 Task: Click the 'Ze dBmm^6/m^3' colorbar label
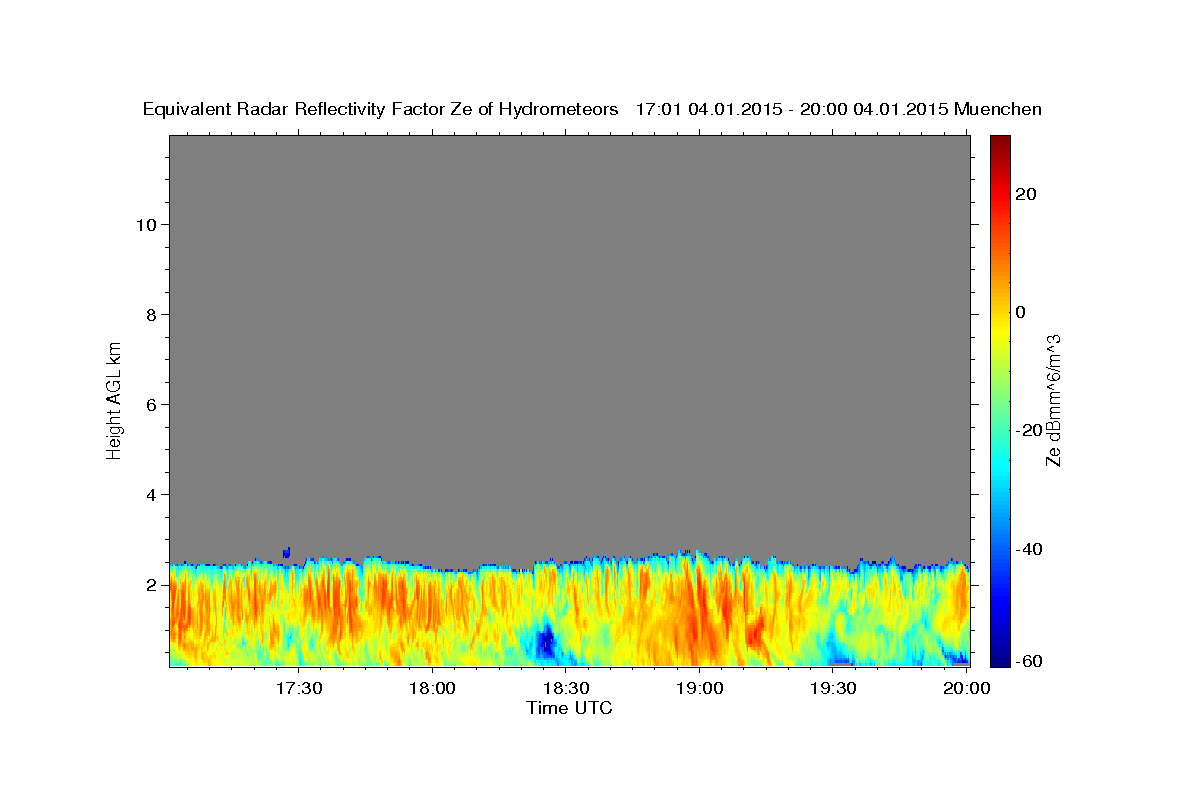[1052, 400]
